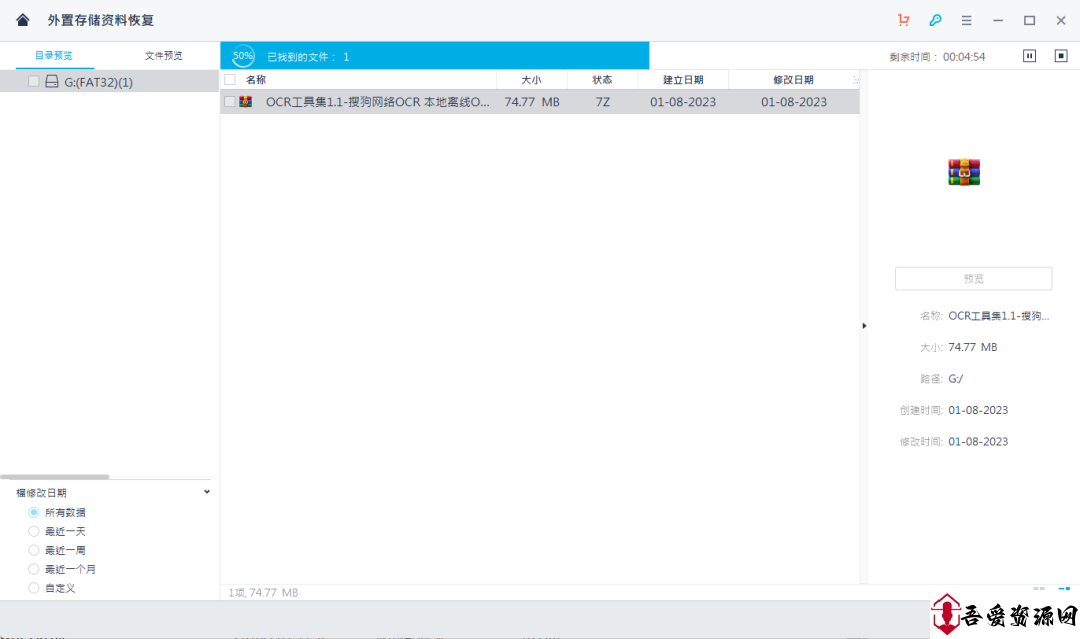Click the G:(FAT32)(1) drive icon
Image resolution: width=1080 pixels, height=639 pixels.
(52, 82)
